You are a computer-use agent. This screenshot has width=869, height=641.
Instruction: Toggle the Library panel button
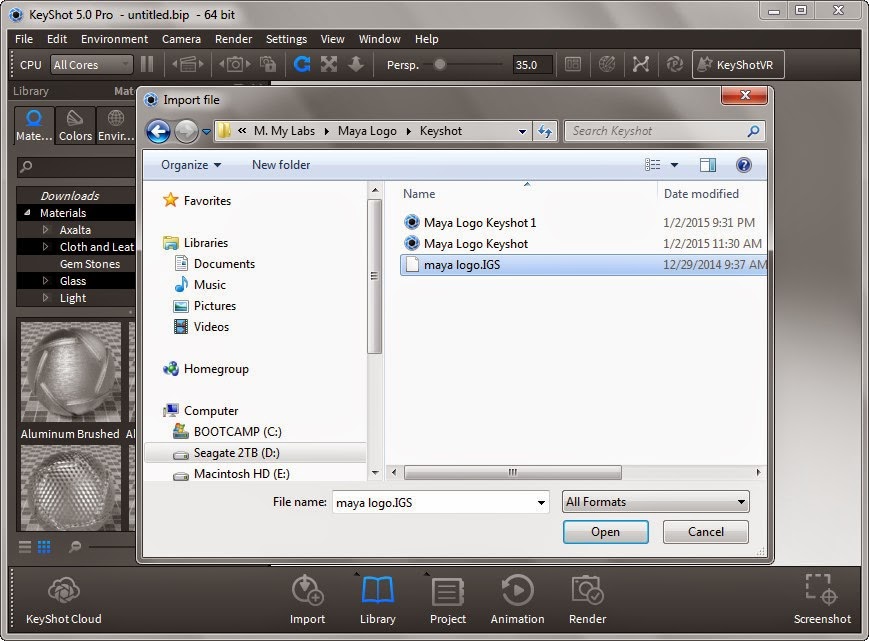(x=377, y=599)
